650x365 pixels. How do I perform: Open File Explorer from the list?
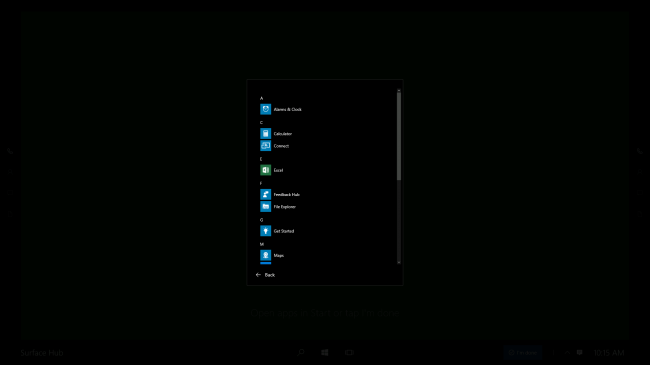(278, 207)
